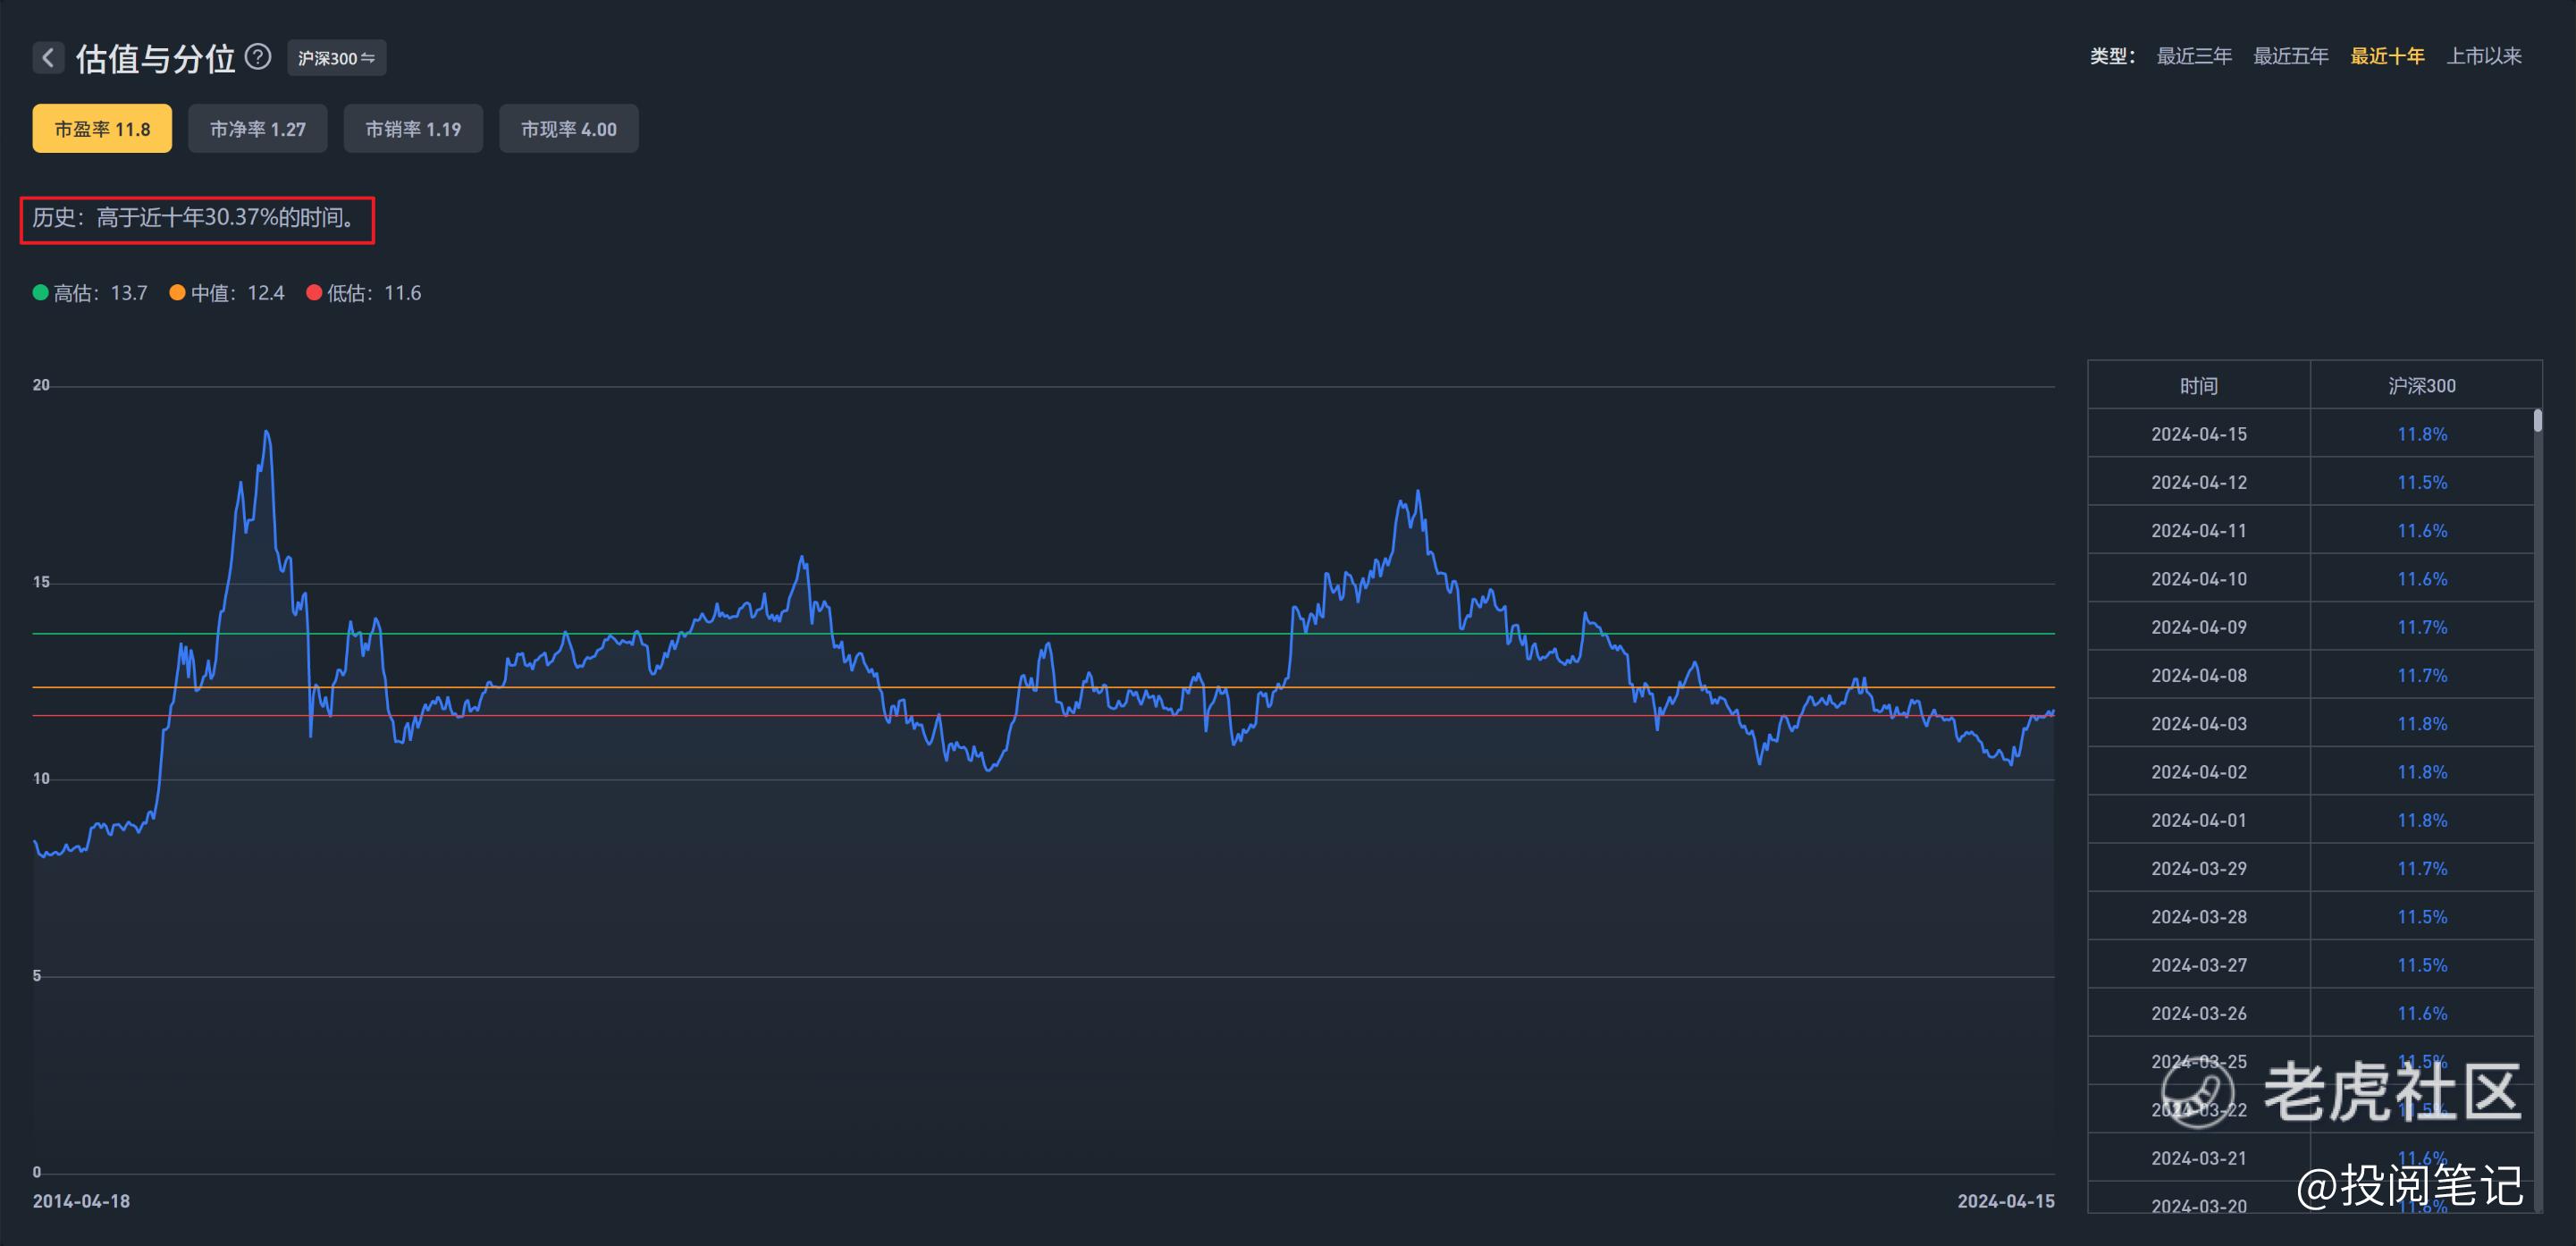The height and width of the screenshot is (1246, 2576).
Task: Select the 2024-04-09 table row date
Action: [2199, 627]
